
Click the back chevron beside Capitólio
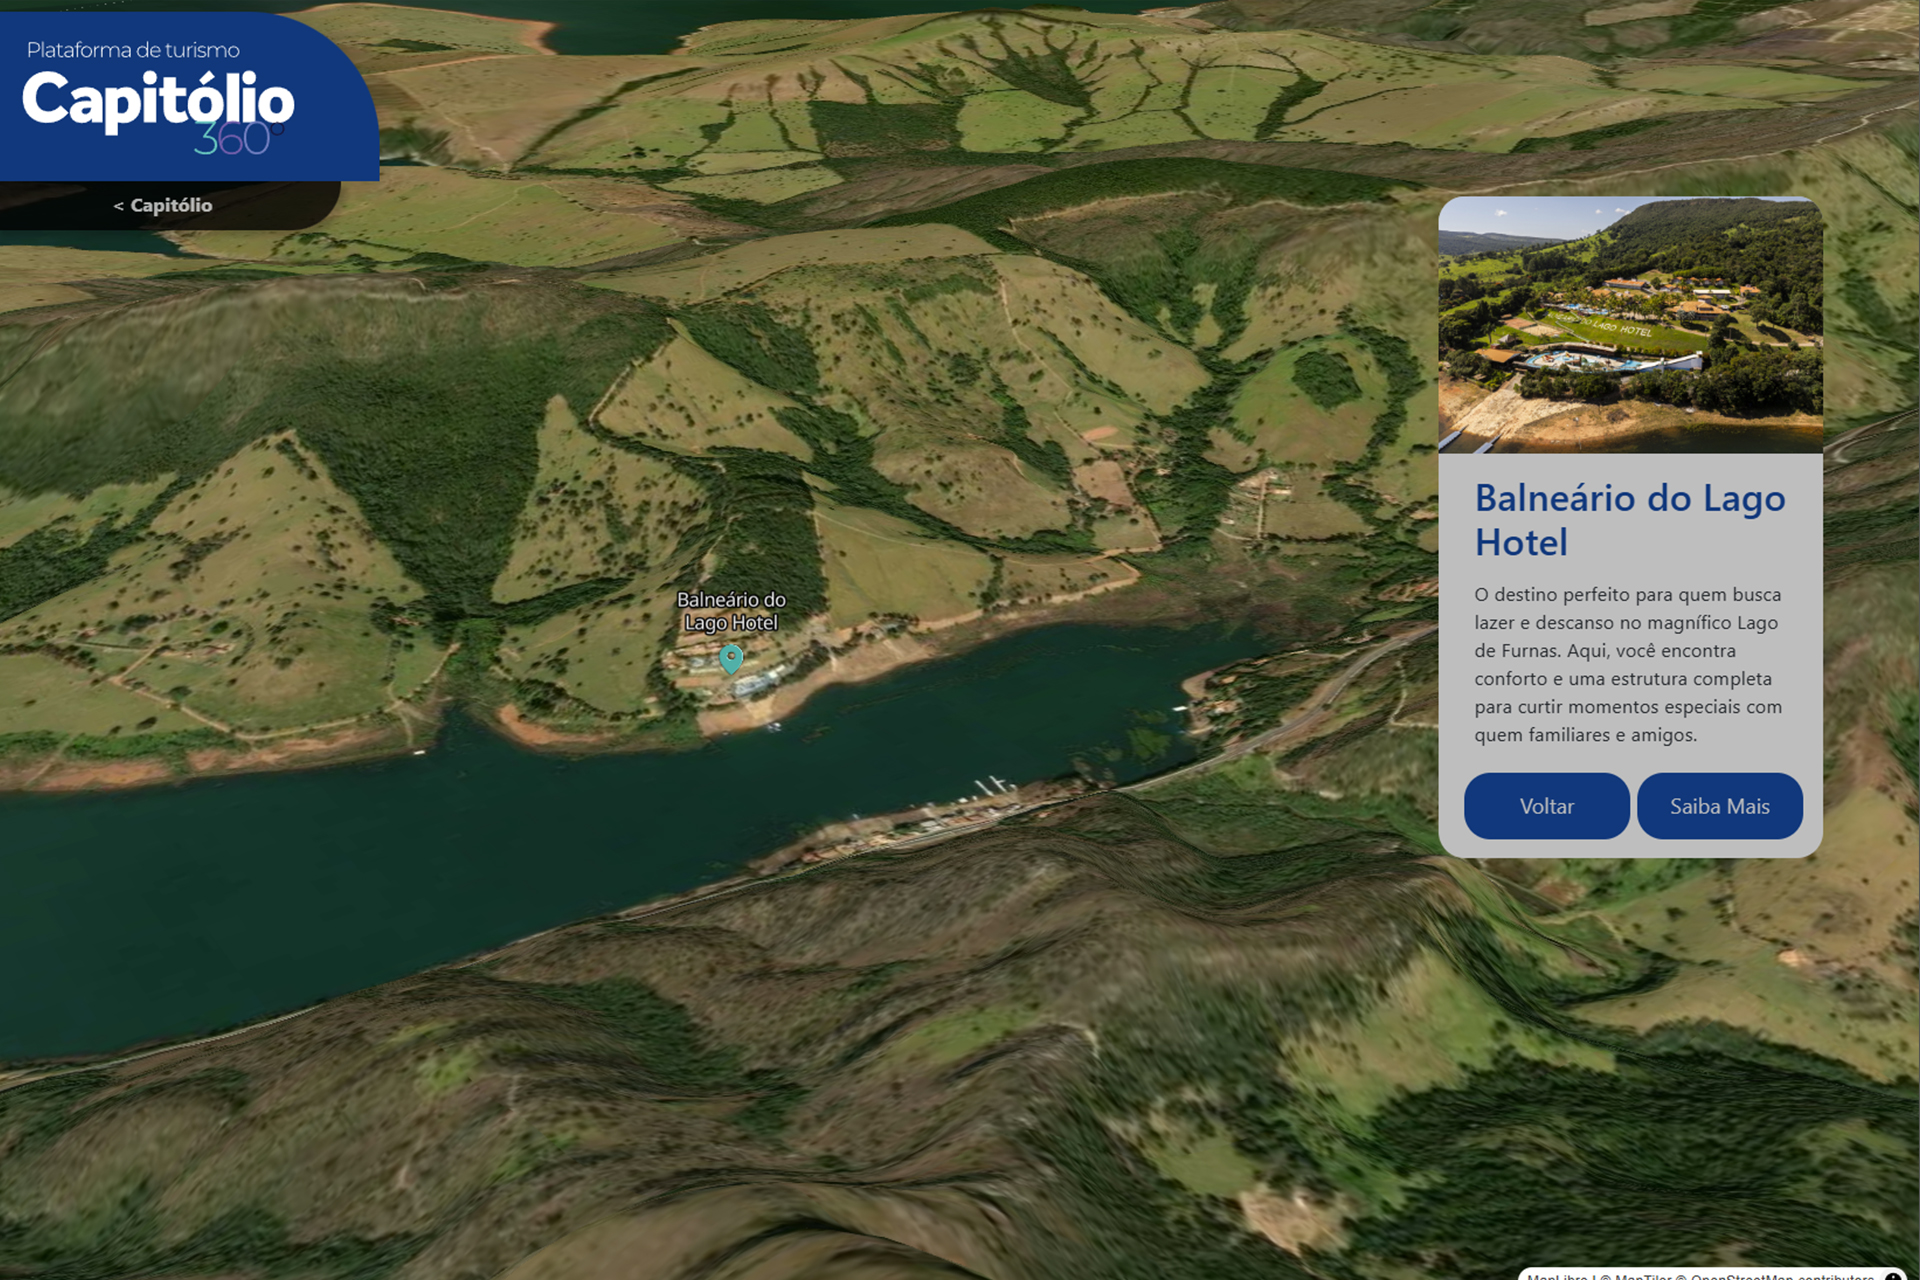point(118,206)
